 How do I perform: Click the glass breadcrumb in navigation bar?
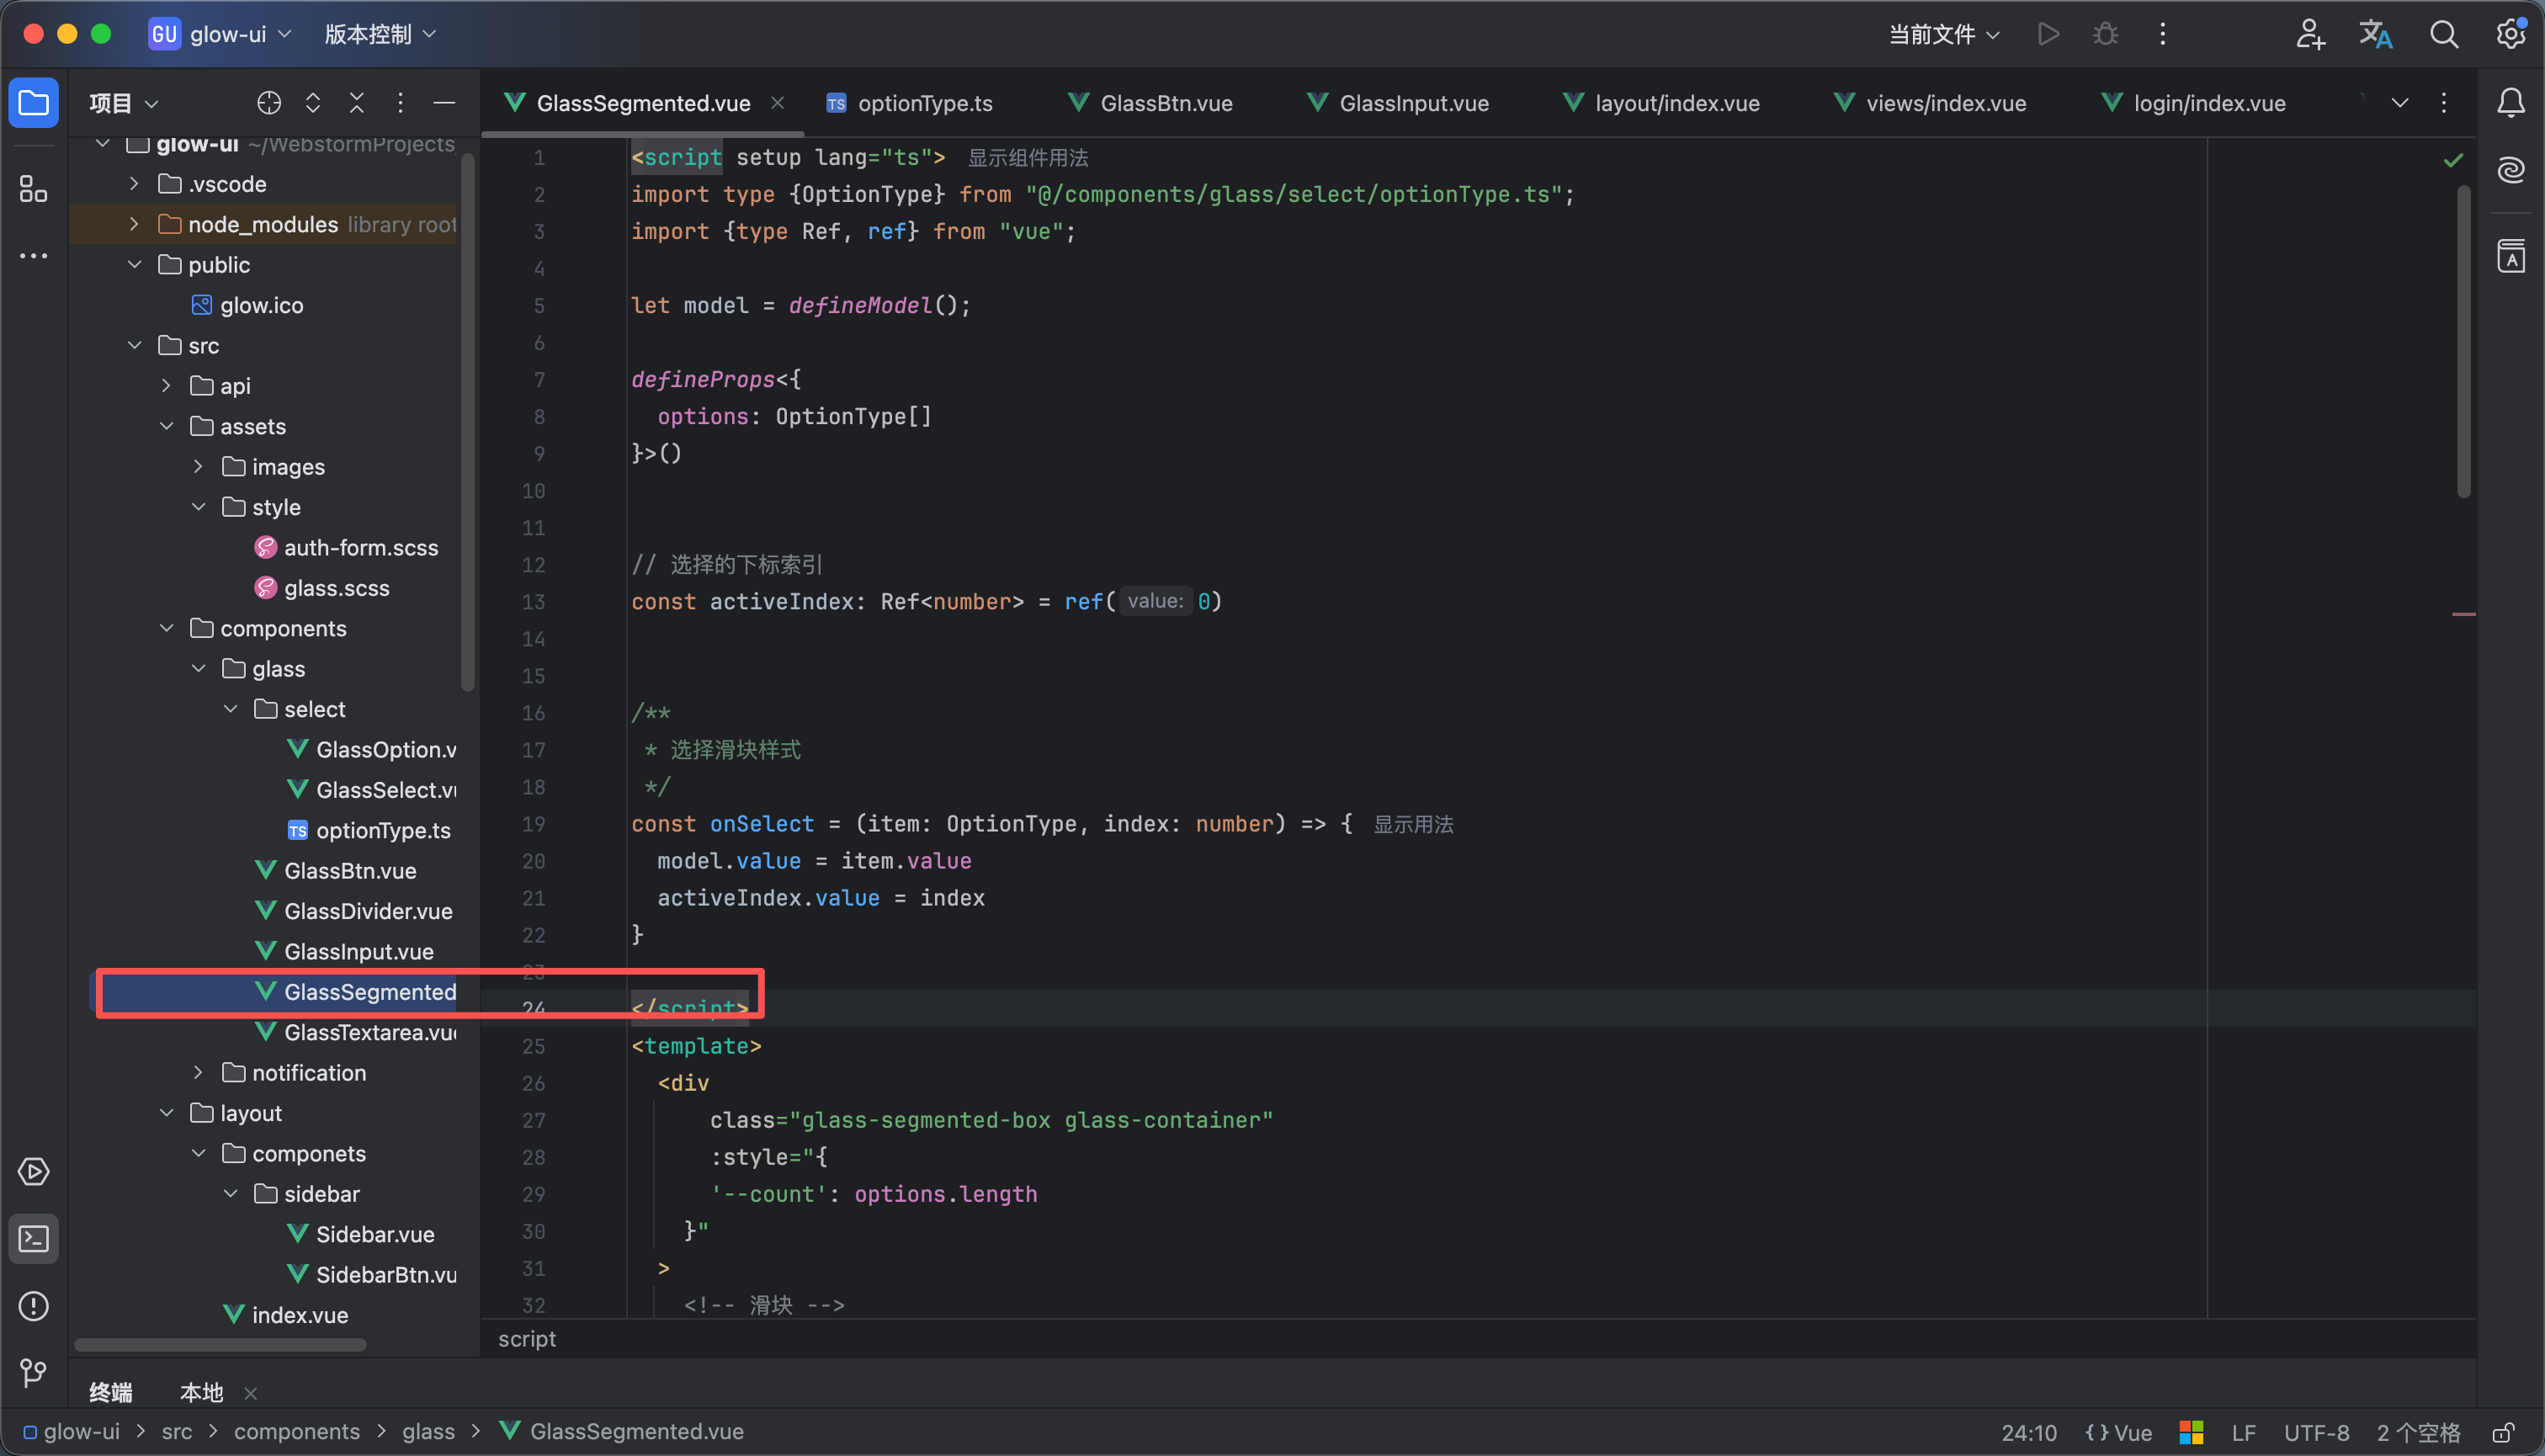tap(428, 1432)
